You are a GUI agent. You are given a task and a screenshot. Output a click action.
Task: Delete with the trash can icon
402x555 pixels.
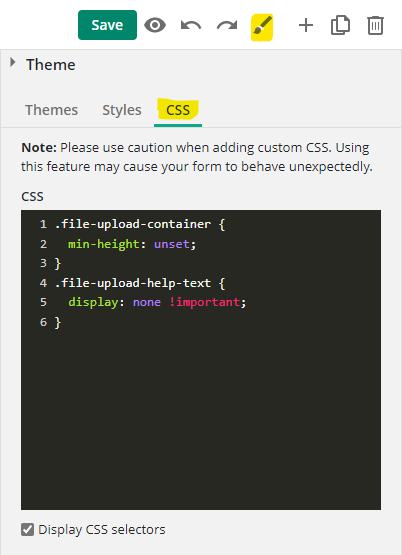[x=375, y=25]
